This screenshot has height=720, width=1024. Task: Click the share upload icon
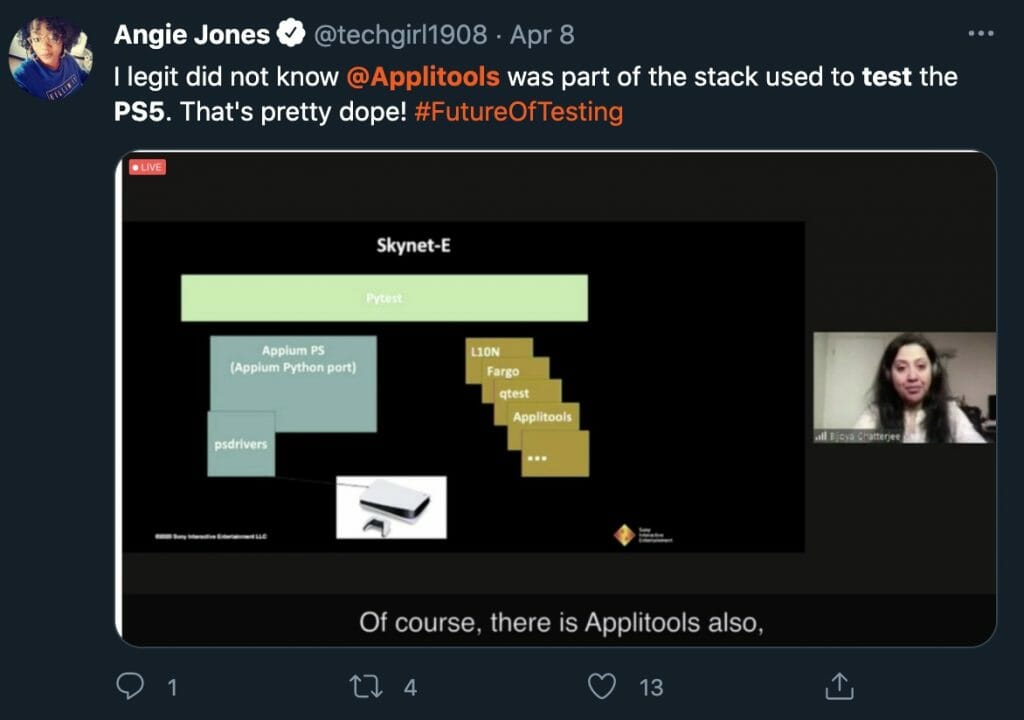pos(839,686)
